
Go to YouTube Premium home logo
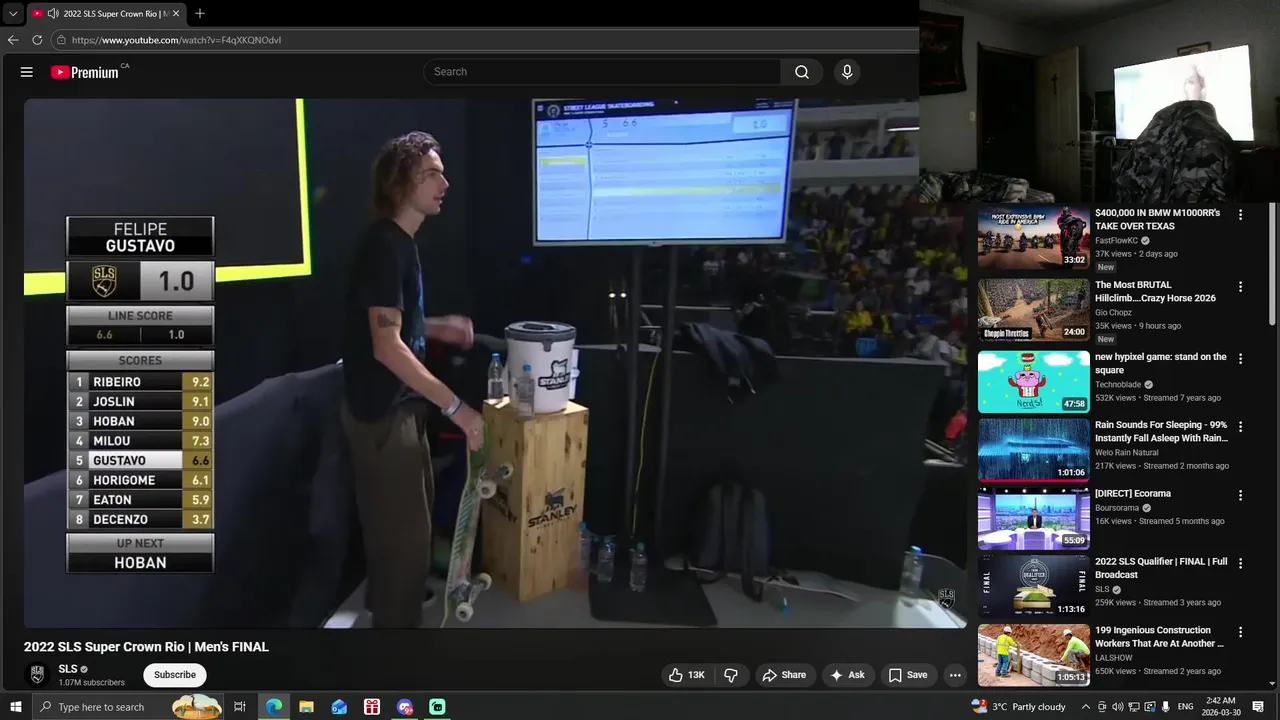coord(85,72)
